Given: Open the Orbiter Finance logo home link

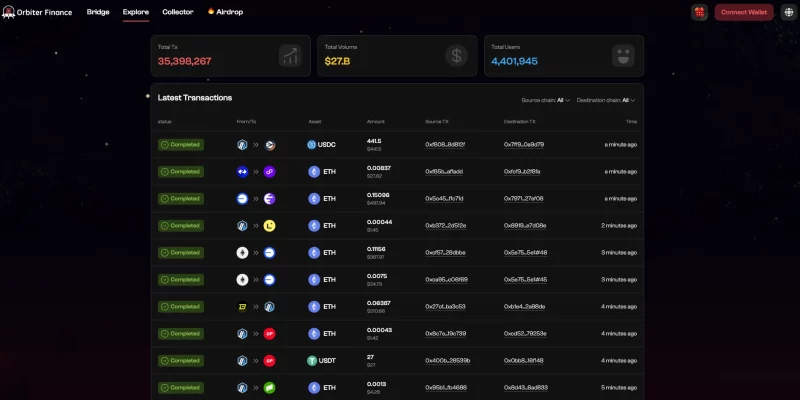Looking at the screenshot, I should (37, 12).
